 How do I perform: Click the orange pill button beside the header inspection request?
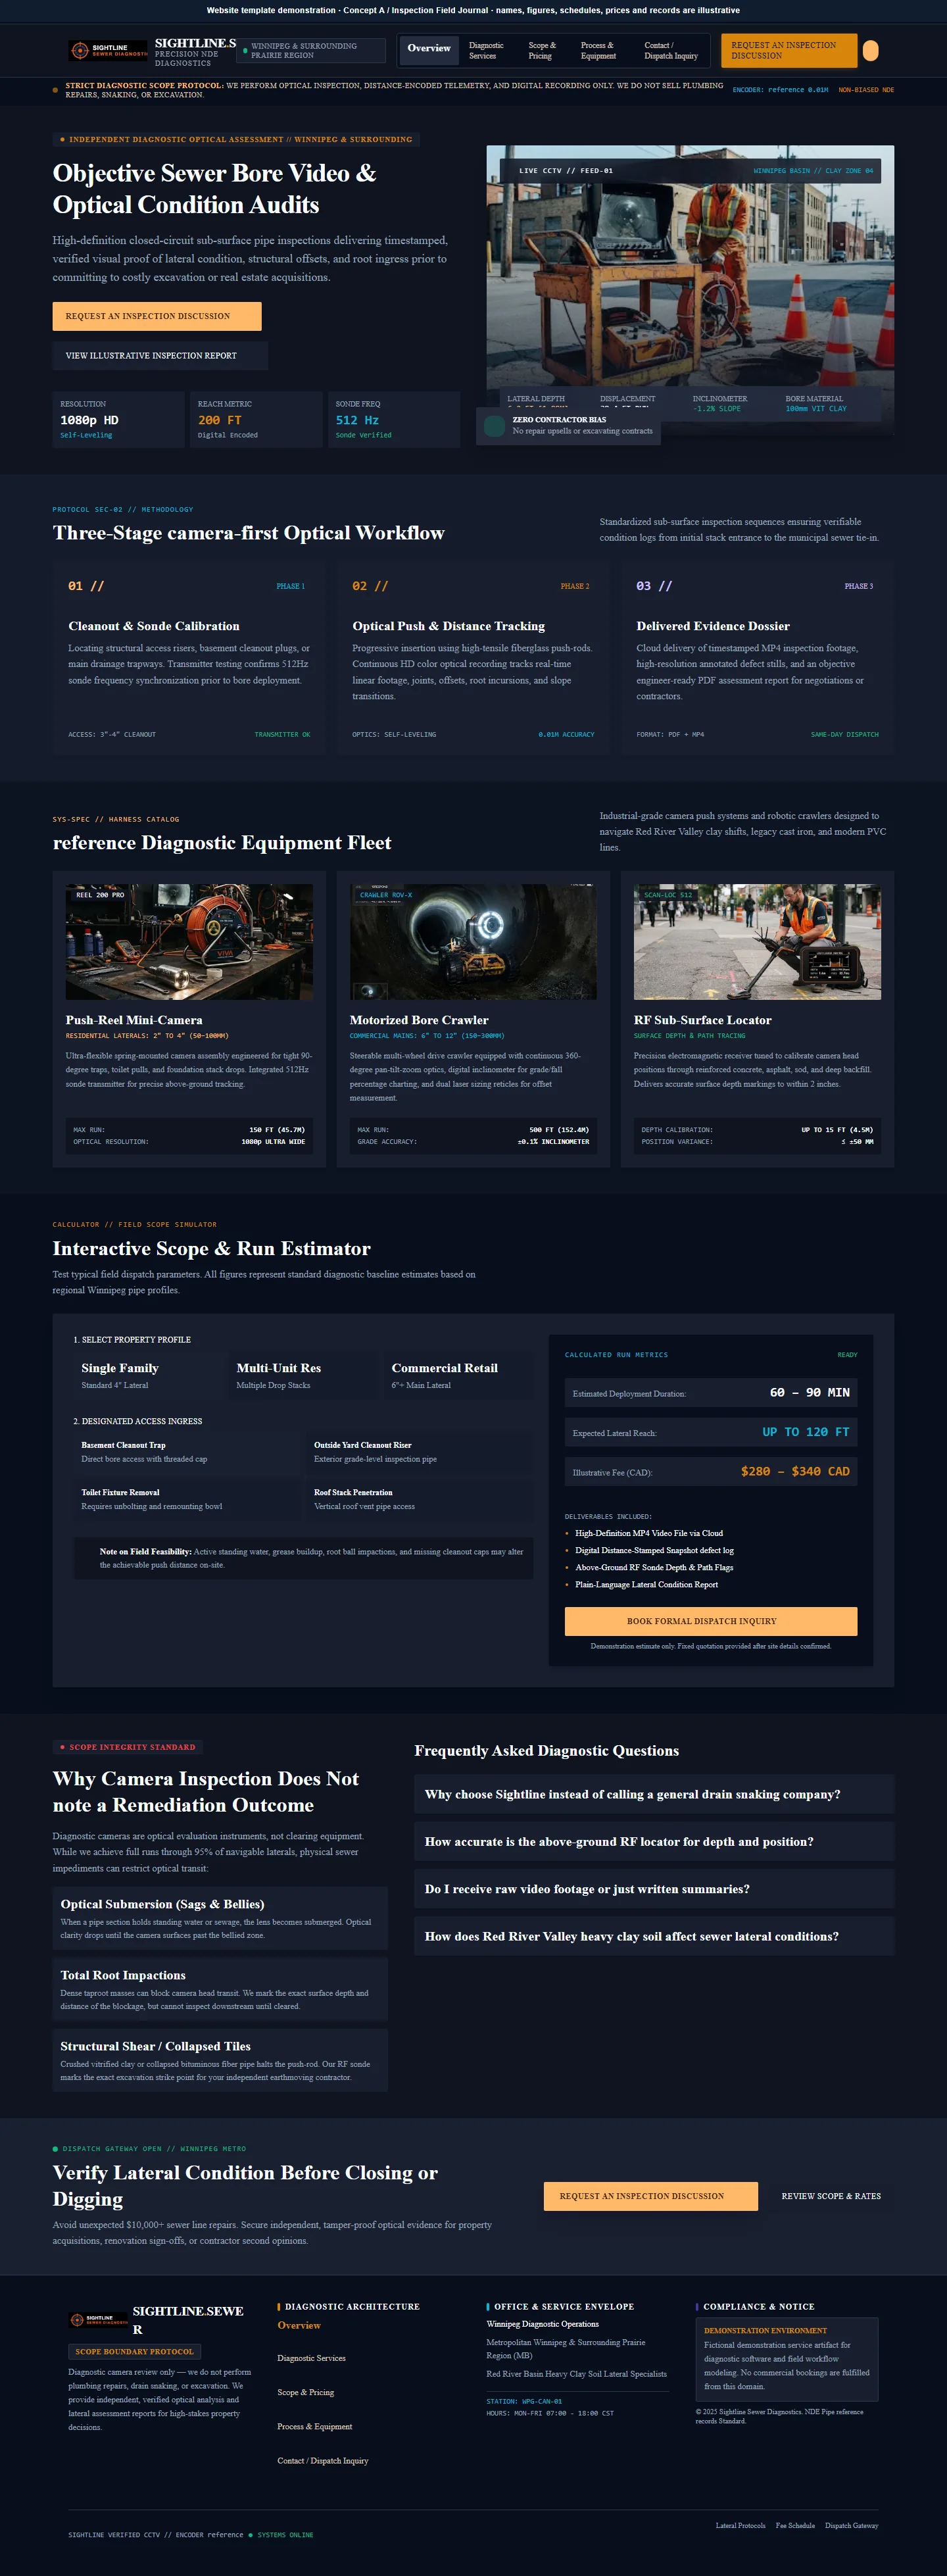pos(870,50)
